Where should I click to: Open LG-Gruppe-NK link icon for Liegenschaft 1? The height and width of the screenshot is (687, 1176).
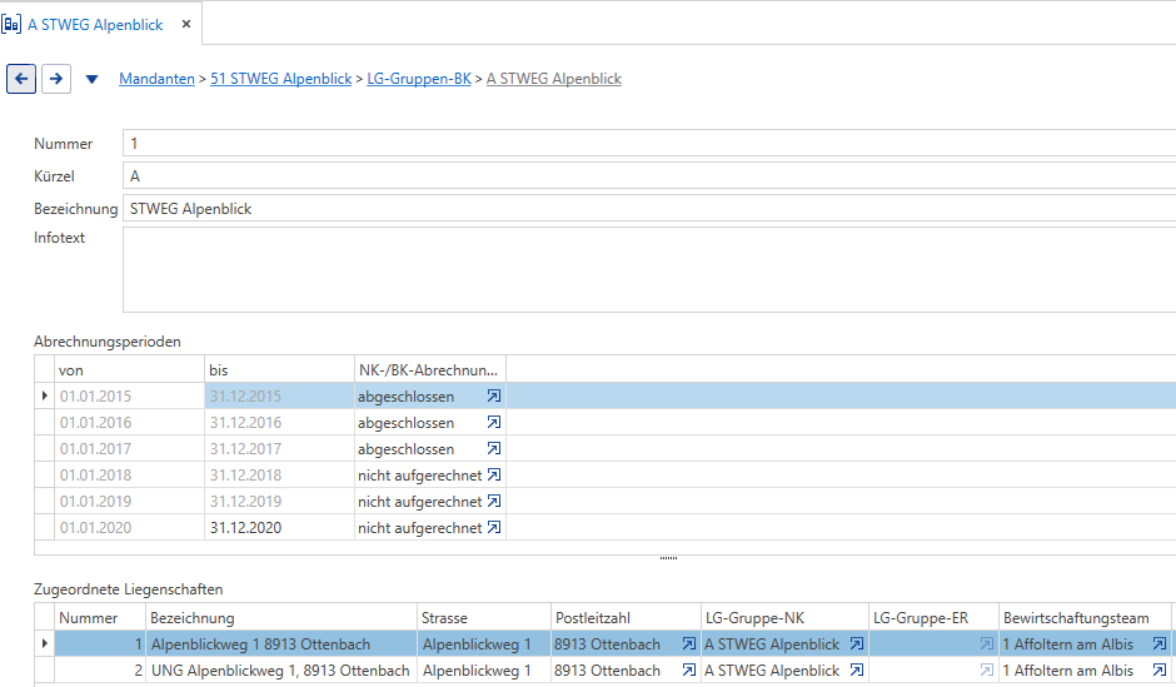point(856,644)
